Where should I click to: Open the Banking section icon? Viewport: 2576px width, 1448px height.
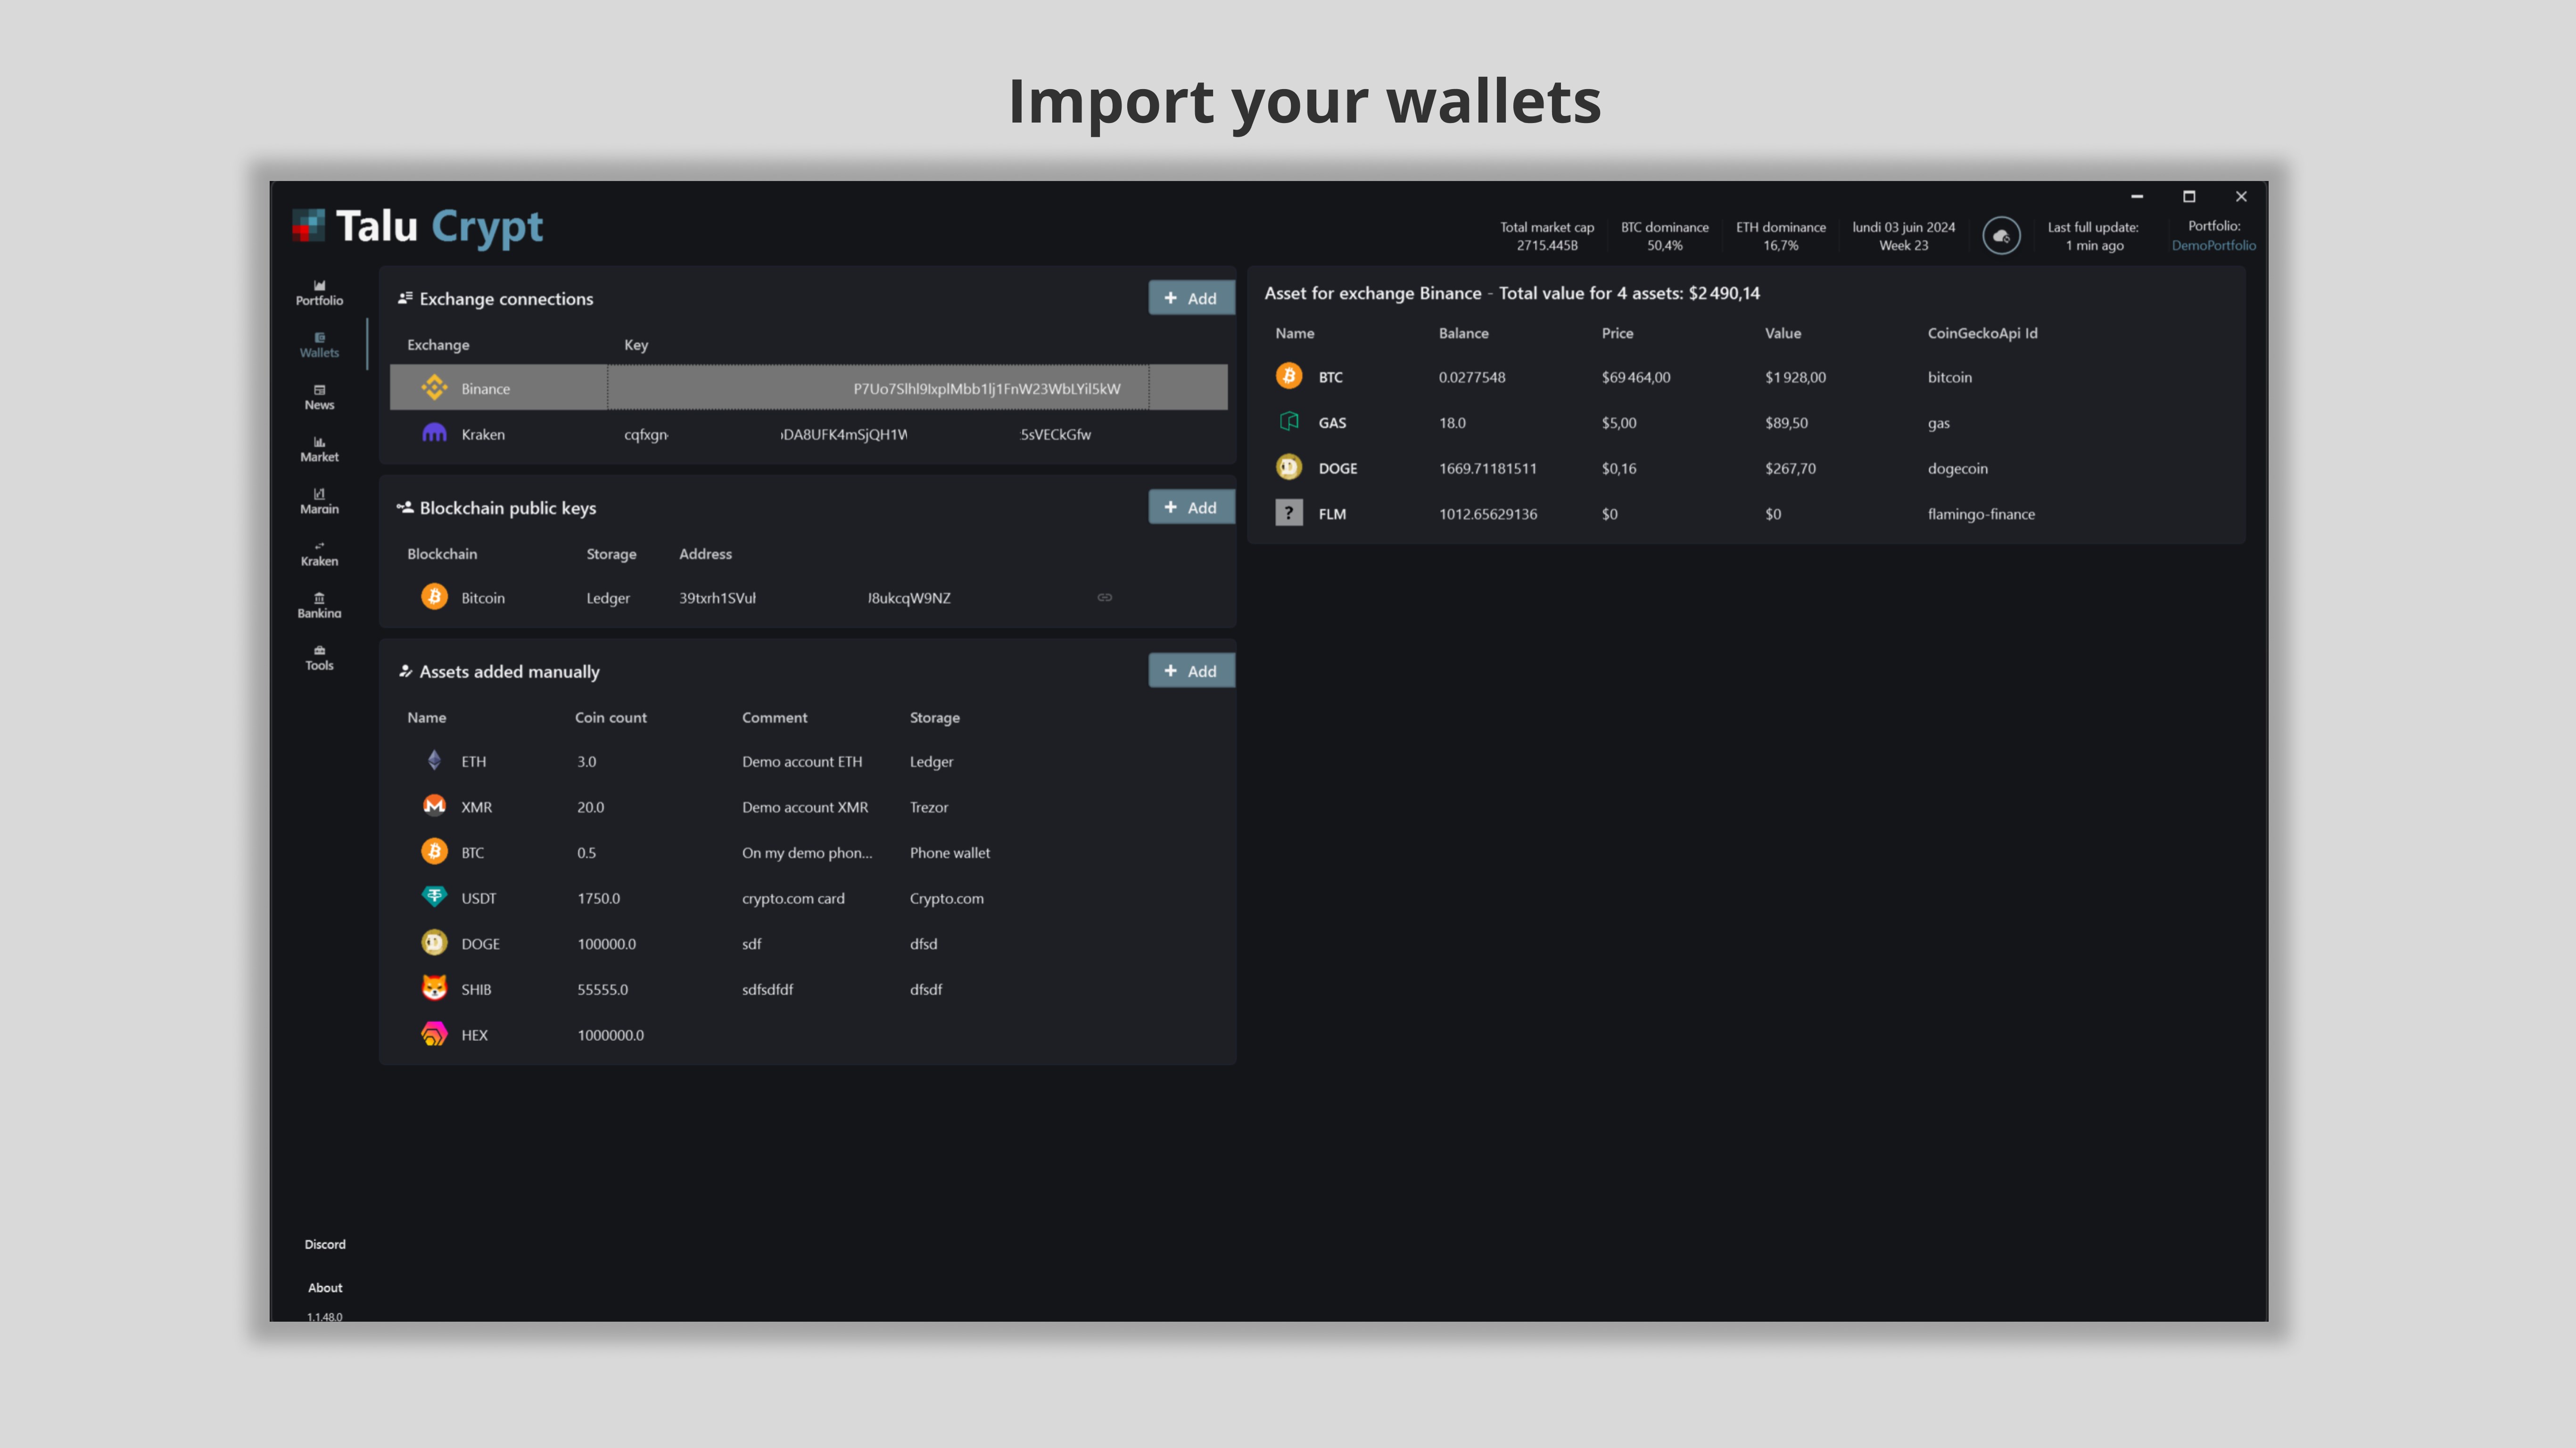tap(318, 605)
